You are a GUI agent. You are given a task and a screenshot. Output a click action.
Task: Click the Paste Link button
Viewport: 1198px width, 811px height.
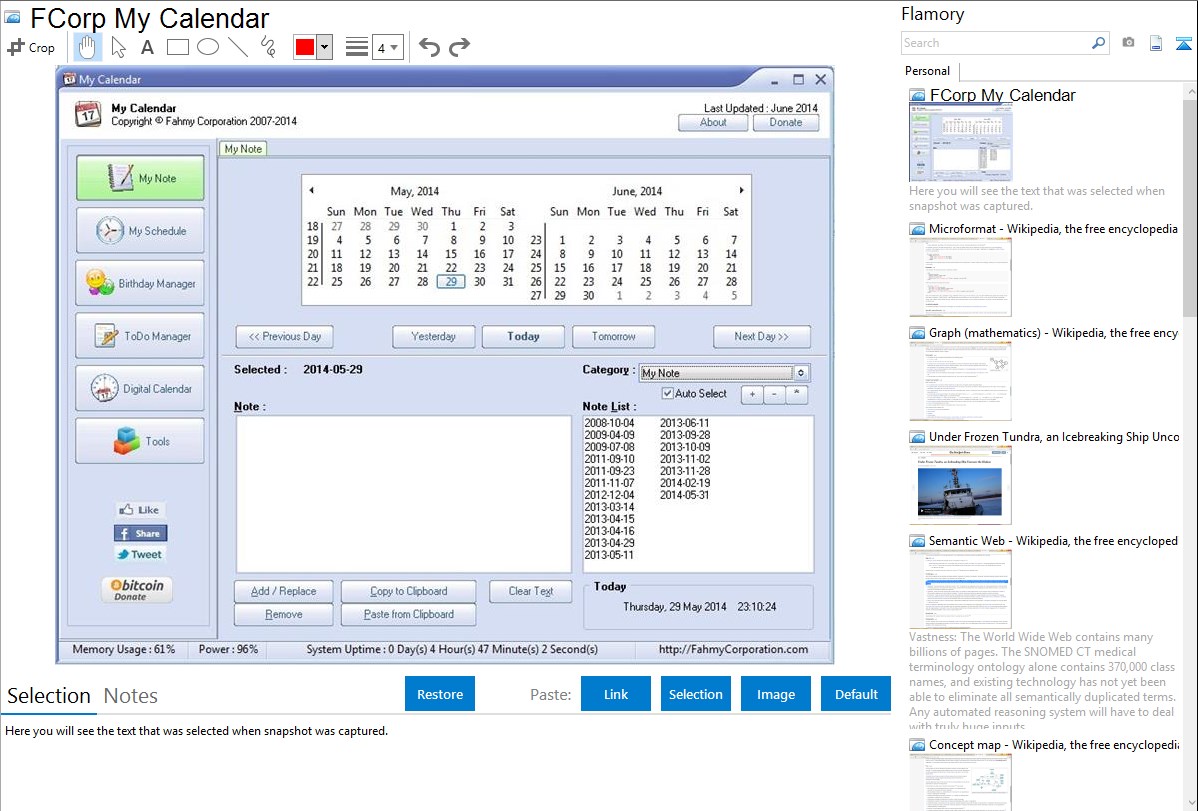616,694
